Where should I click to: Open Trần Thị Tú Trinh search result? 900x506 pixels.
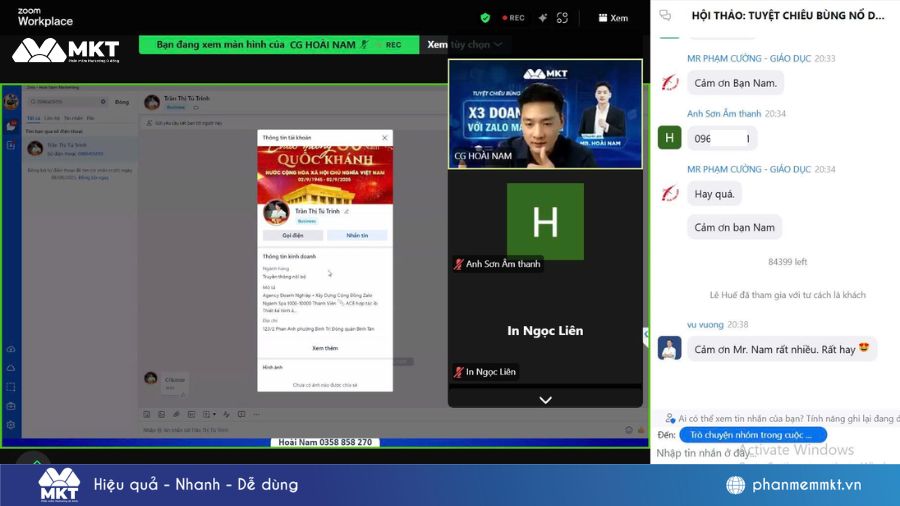[80, 149]
